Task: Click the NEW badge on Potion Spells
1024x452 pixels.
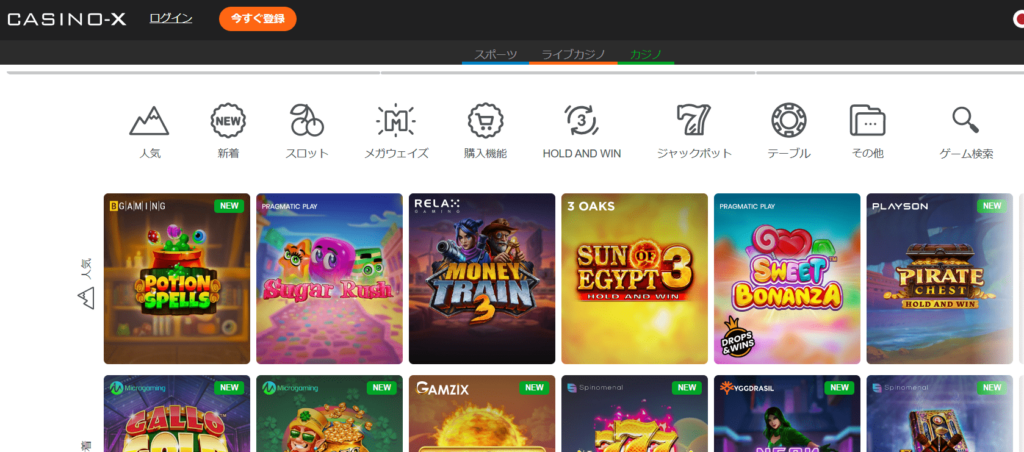Action: coord(229,206)
